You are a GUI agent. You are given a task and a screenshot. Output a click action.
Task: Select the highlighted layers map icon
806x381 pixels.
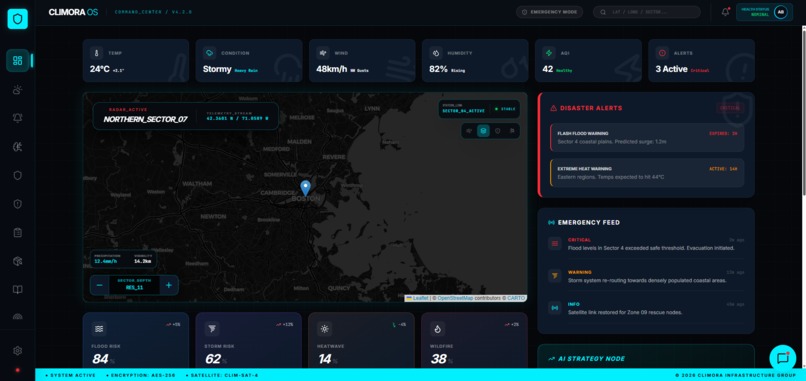click(x=483, y=131)
